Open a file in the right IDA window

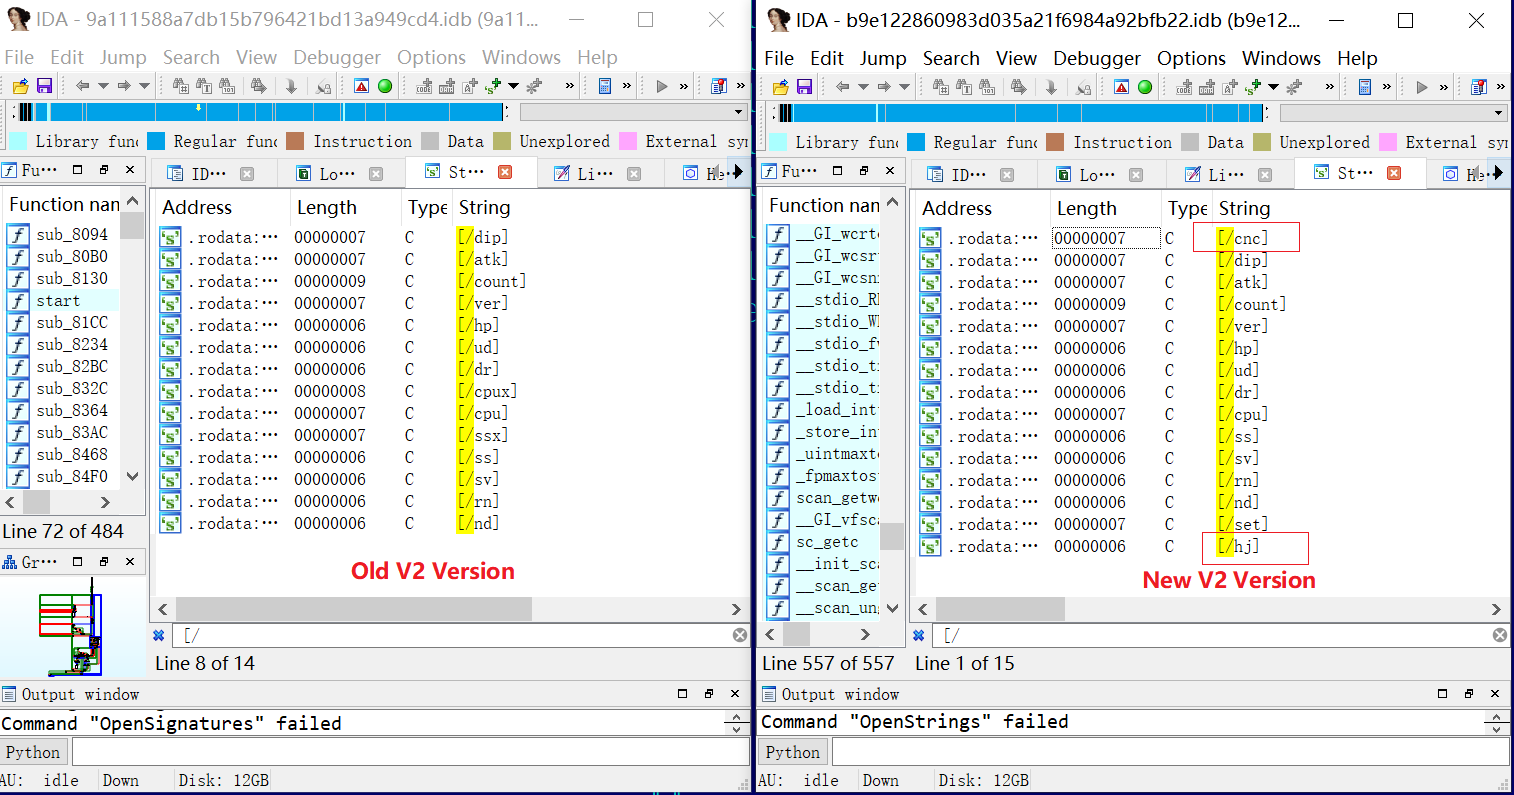coord(780,87)
